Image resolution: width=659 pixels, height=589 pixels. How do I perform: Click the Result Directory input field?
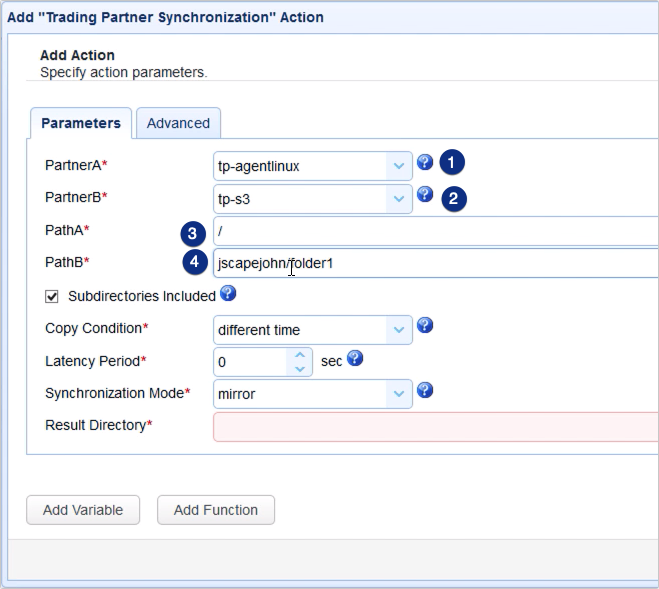point(436,427)
